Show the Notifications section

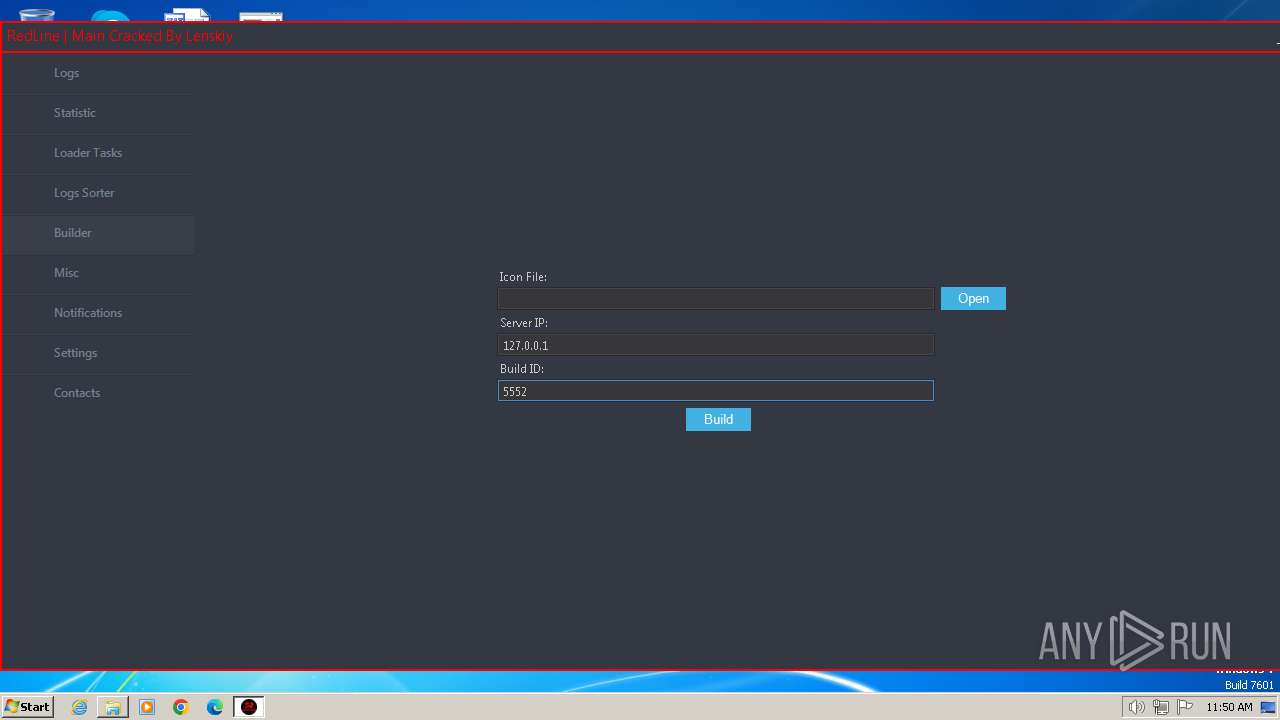(97, 313)
